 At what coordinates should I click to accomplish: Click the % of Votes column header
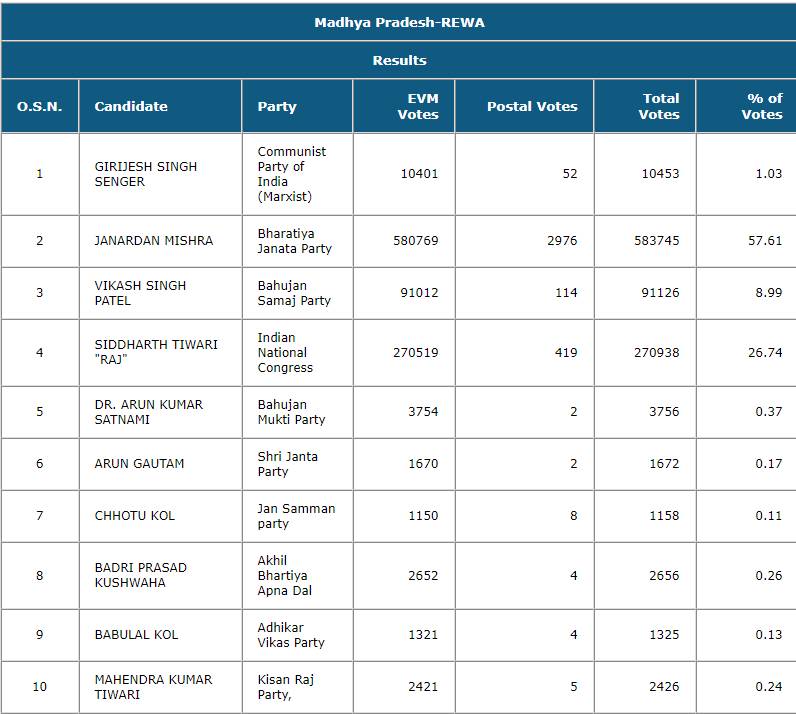pyautogui.click(x=762, y=106)
